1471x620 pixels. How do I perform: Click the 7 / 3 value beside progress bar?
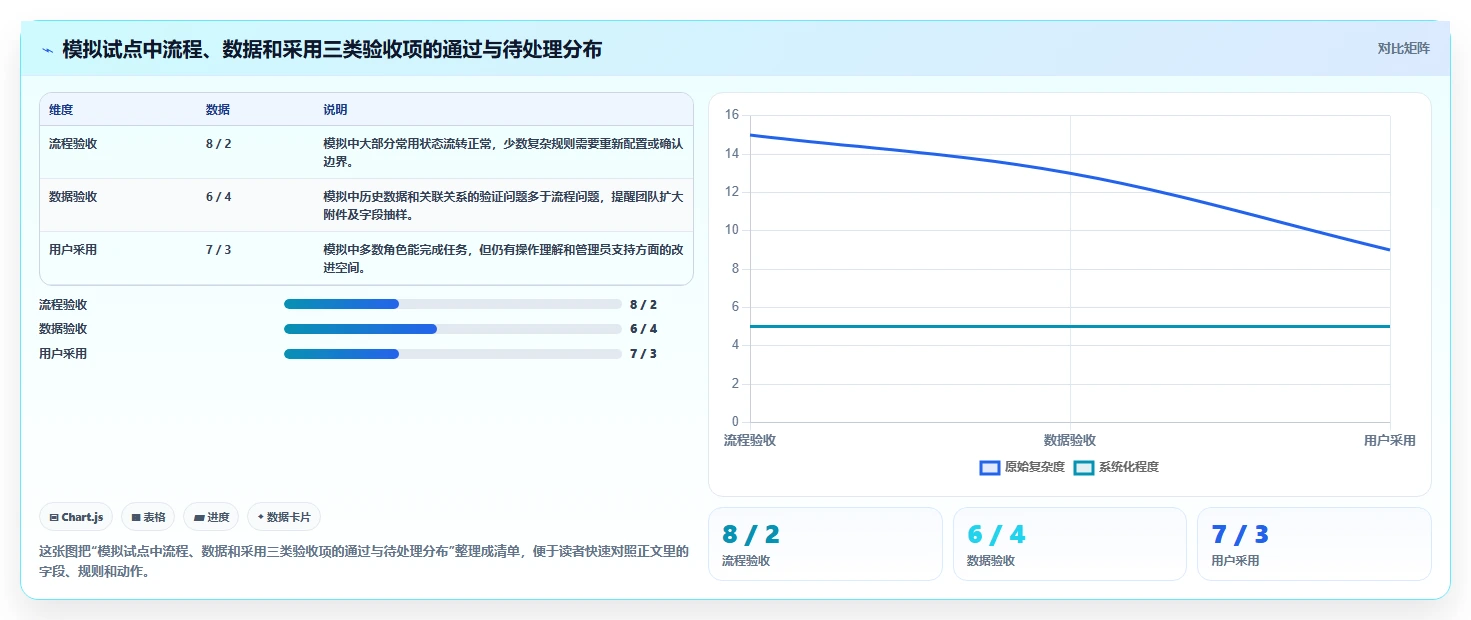pos(643,354)
